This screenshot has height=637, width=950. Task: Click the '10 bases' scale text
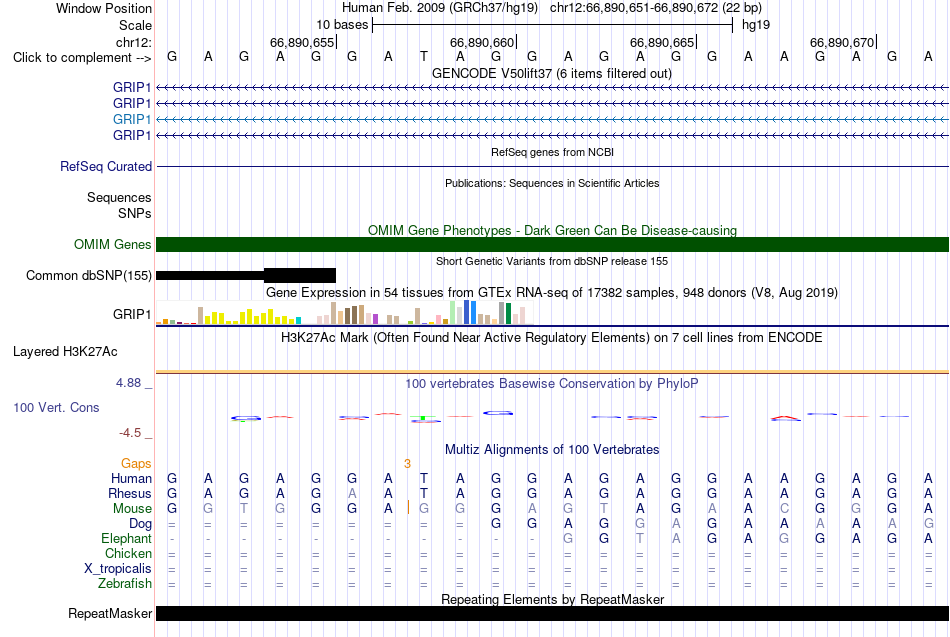[342, 25]
